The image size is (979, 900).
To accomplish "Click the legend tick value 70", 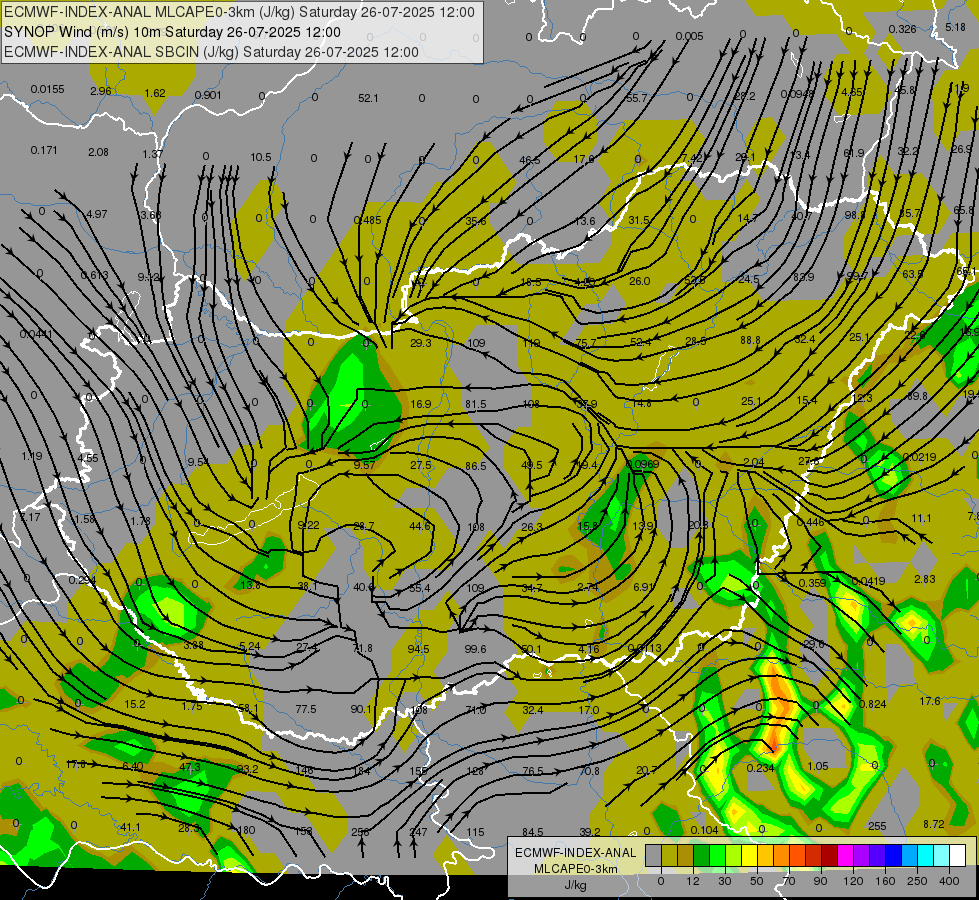I will tap(789, 881).
